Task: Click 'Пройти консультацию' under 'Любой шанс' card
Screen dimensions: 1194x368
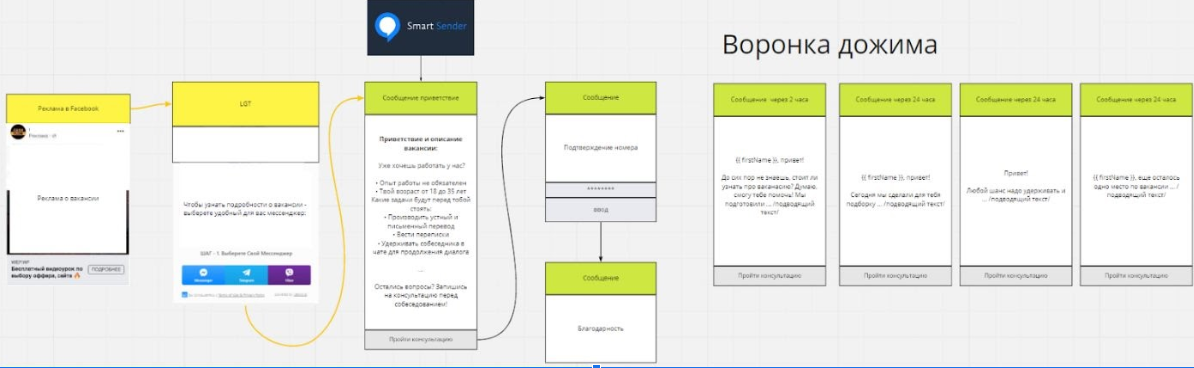Action: (1016, 275)
